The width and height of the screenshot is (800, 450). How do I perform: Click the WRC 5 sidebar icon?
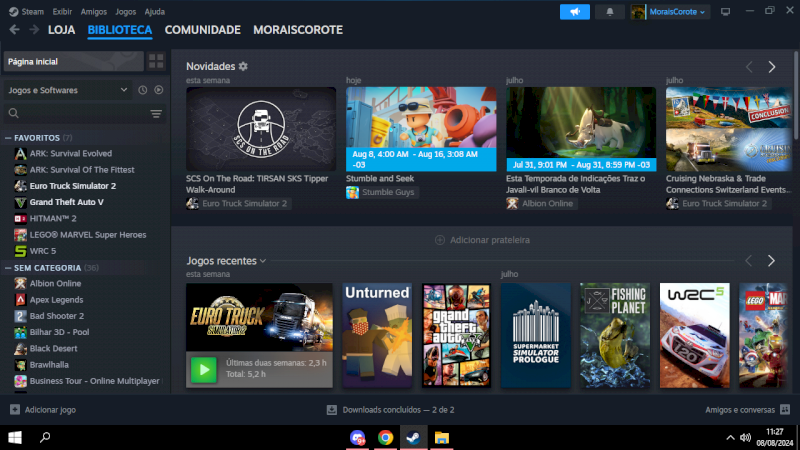[20, 251]
